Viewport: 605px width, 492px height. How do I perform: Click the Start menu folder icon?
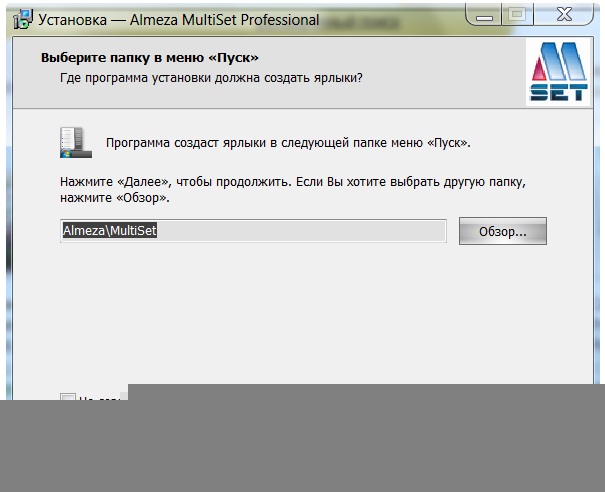(x=76, y=142)
